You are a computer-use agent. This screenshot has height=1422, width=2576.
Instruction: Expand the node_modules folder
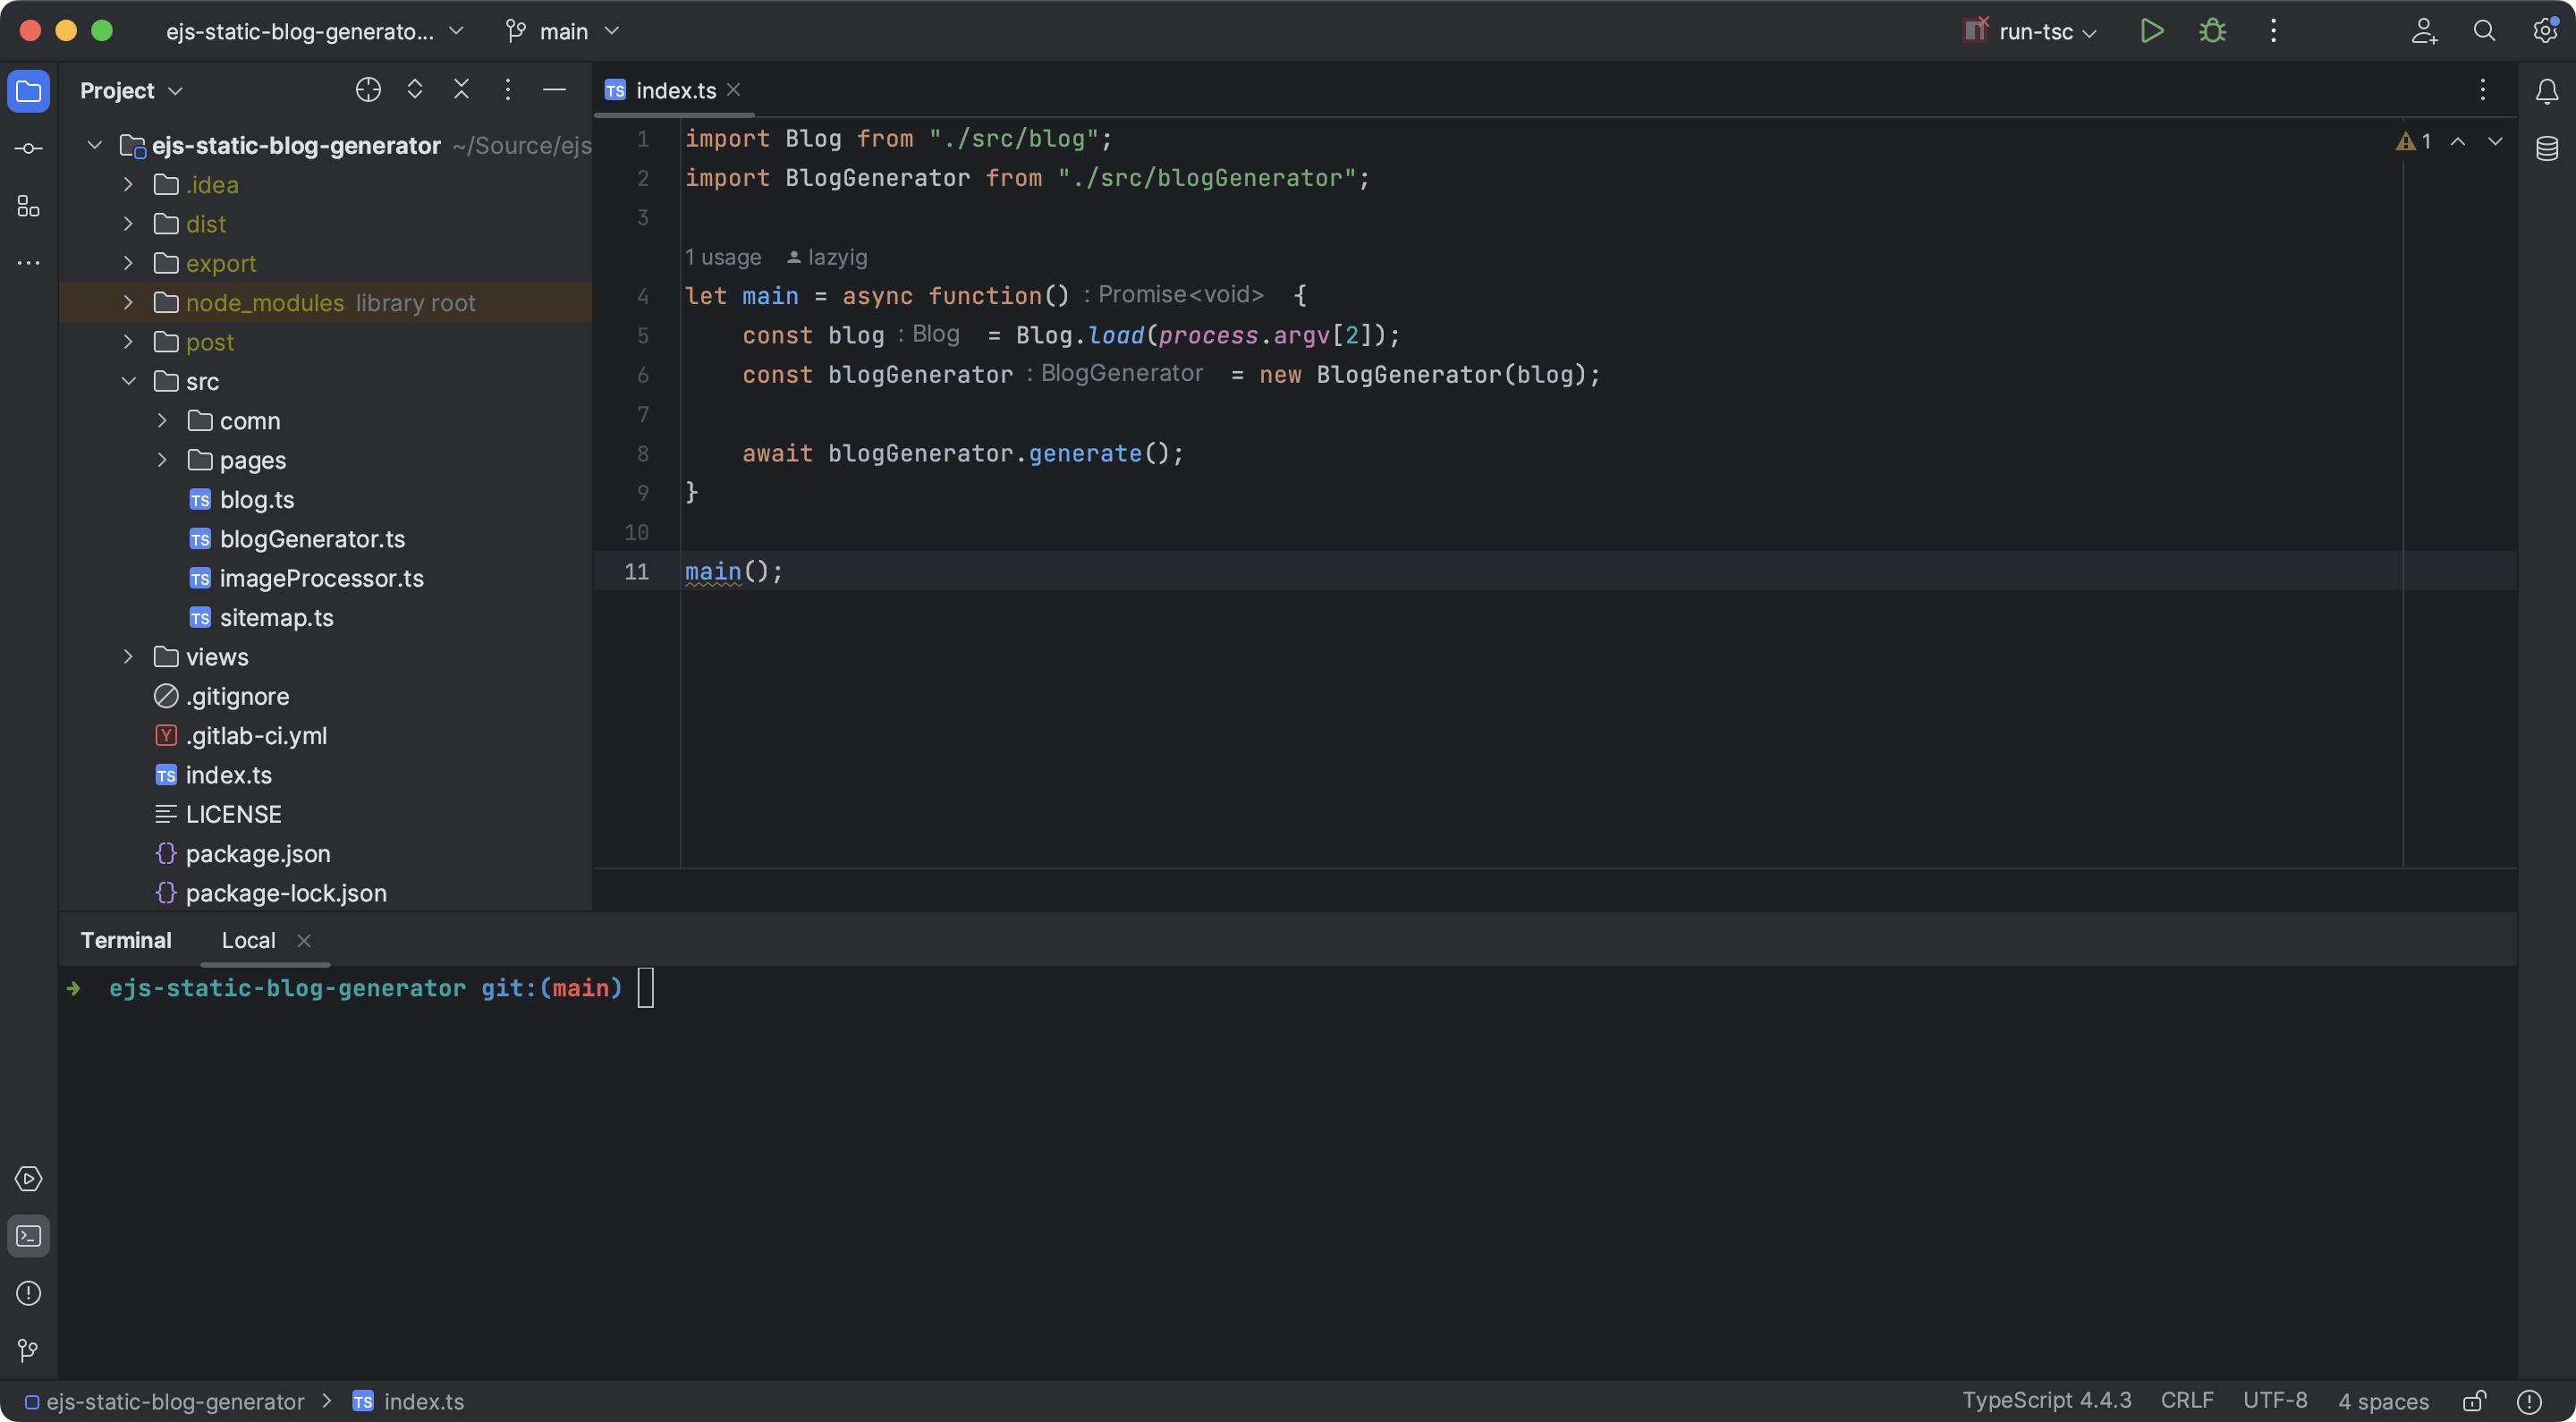click(x=128, y=302)
